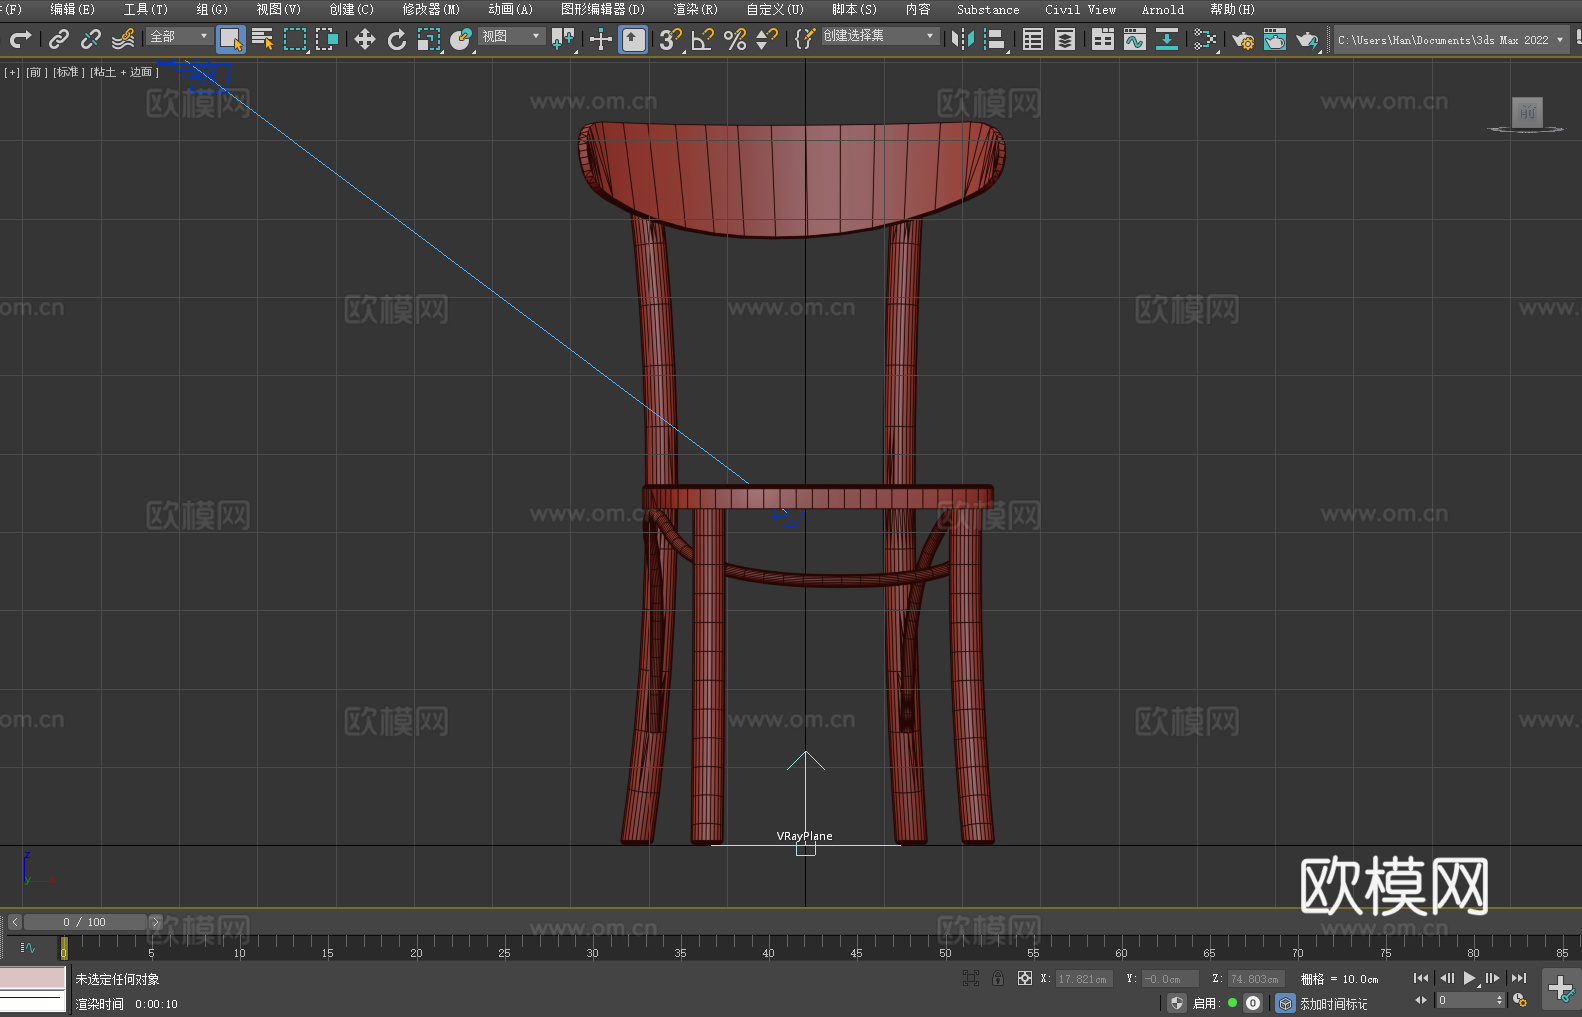1582x1017 pixels.
Task: Toggle the Percent Snap button
Action: coord(735,39)
